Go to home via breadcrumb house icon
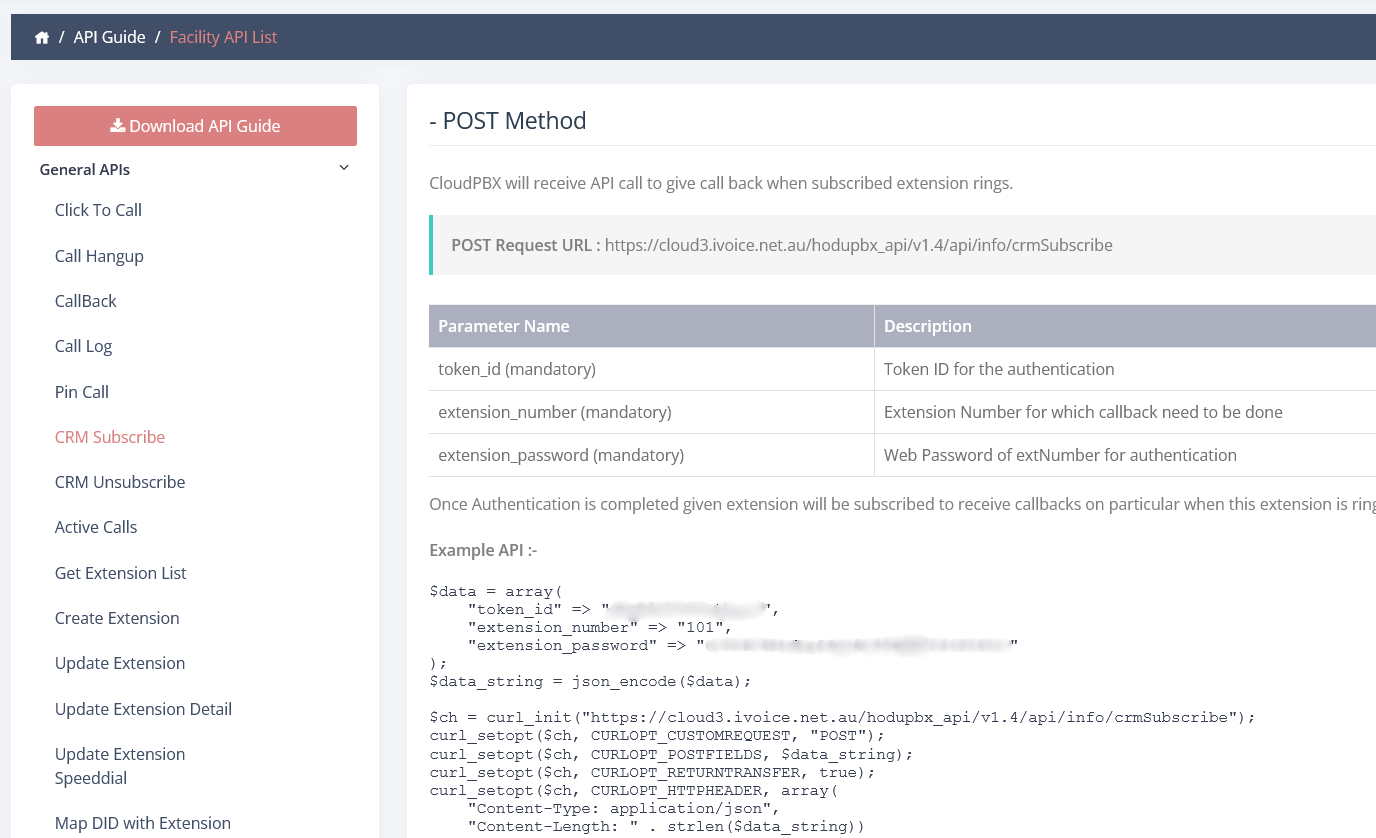The image size is (1376, 838). [x=42, y=38]
